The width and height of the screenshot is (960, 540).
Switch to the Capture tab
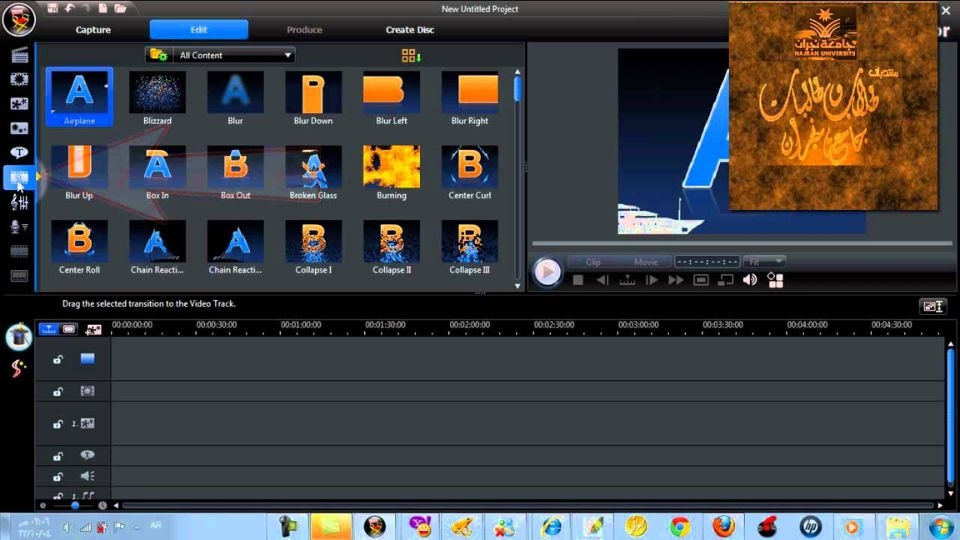[x=93, y=30]
